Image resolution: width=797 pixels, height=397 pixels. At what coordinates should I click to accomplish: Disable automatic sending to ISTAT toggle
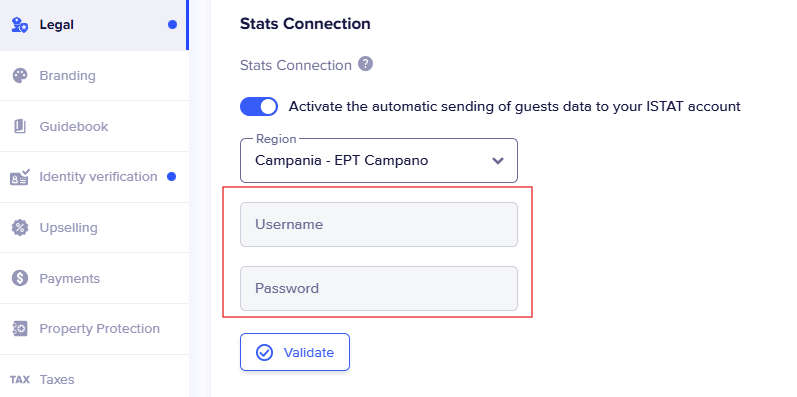259,107
